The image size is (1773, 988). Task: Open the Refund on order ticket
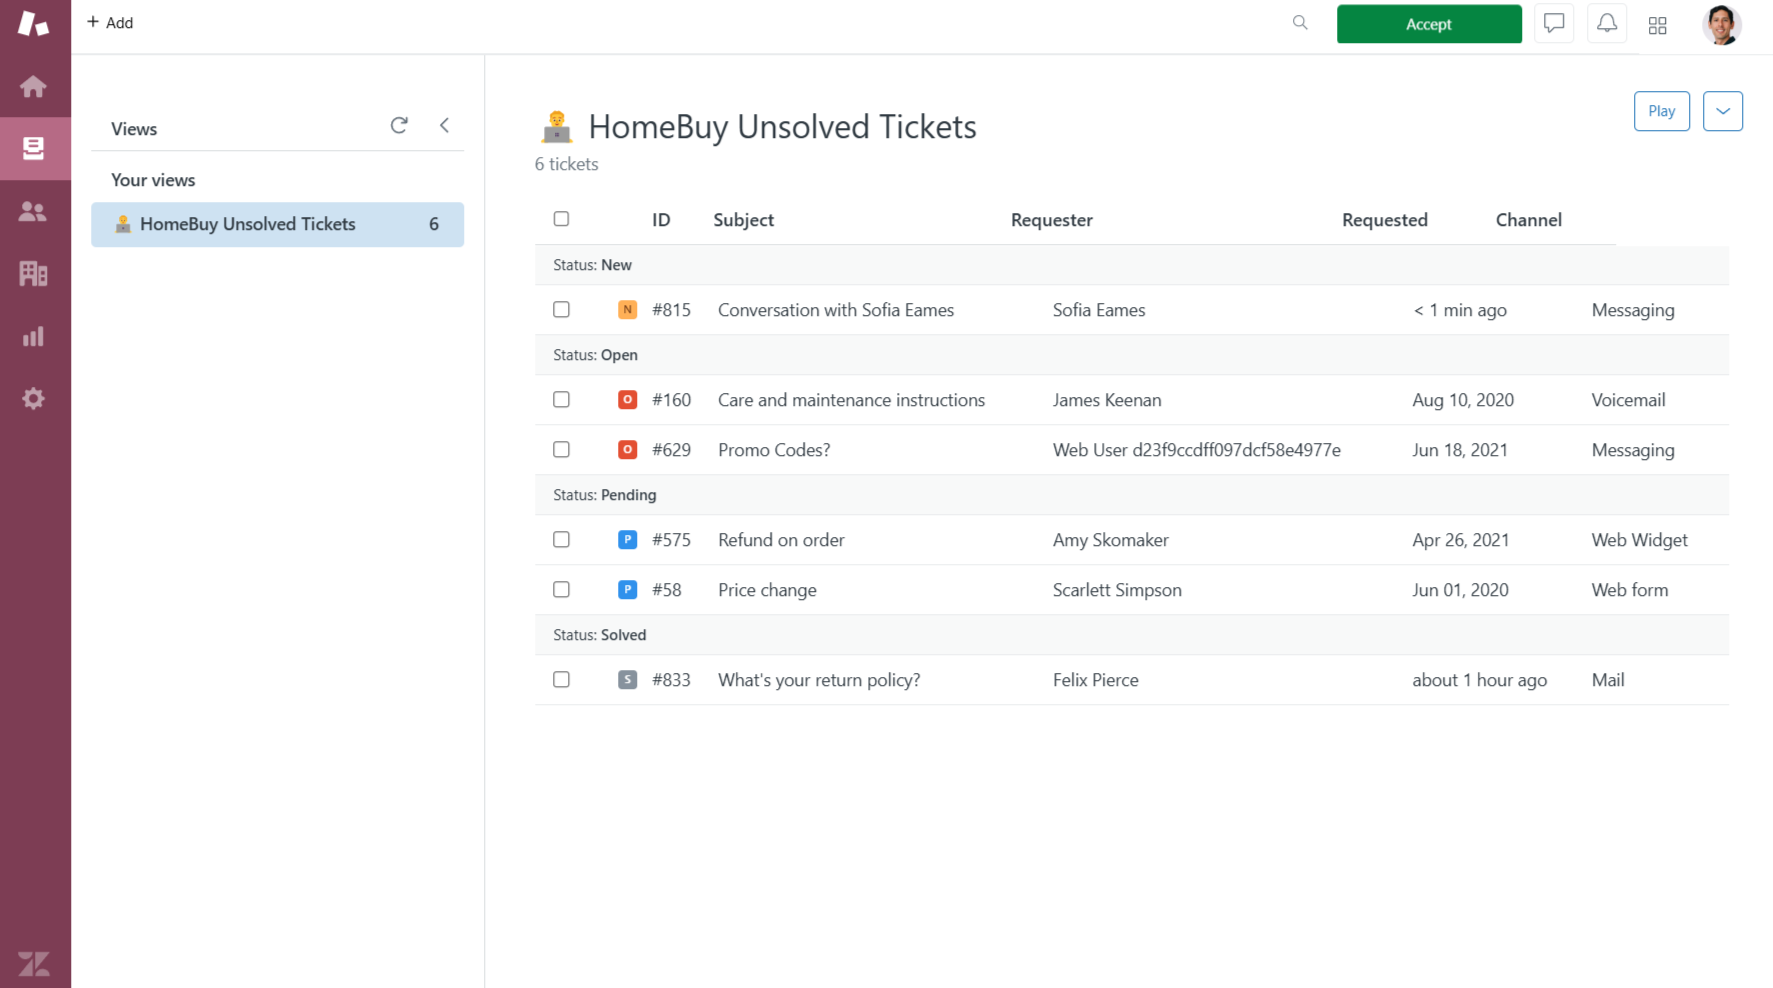(x=780, y=540)
